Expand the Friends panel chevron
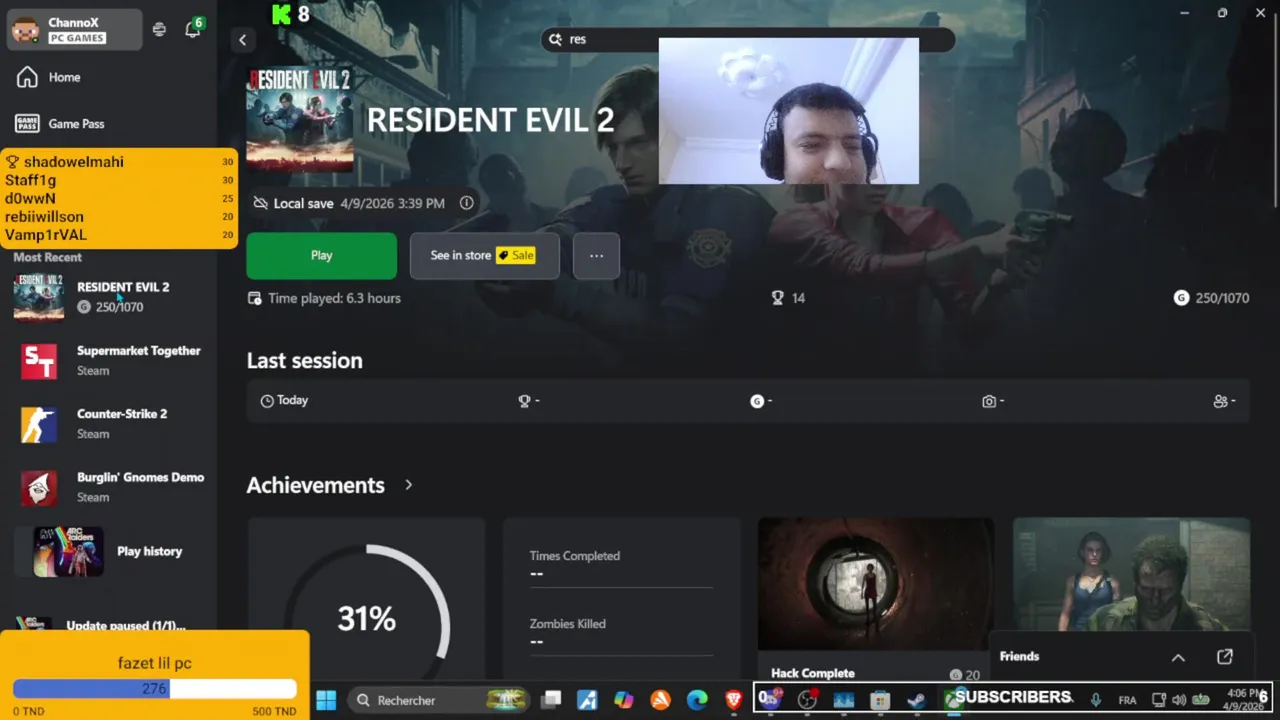 [x=1178, y=657]
